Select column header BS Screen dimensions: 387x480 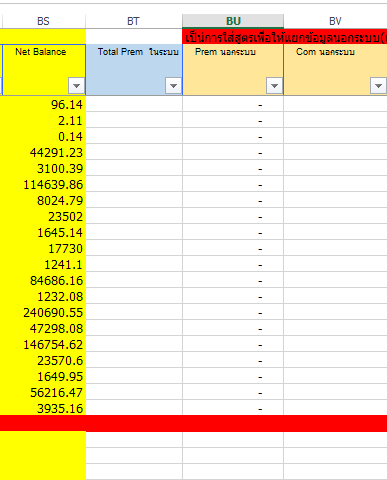pos(44,21)
